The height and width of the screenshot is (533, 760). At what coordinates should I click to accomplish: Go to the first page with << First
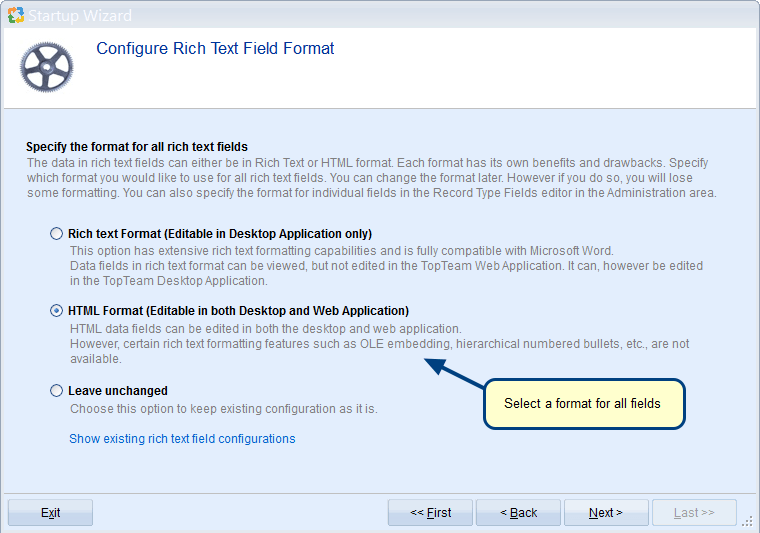430,513
